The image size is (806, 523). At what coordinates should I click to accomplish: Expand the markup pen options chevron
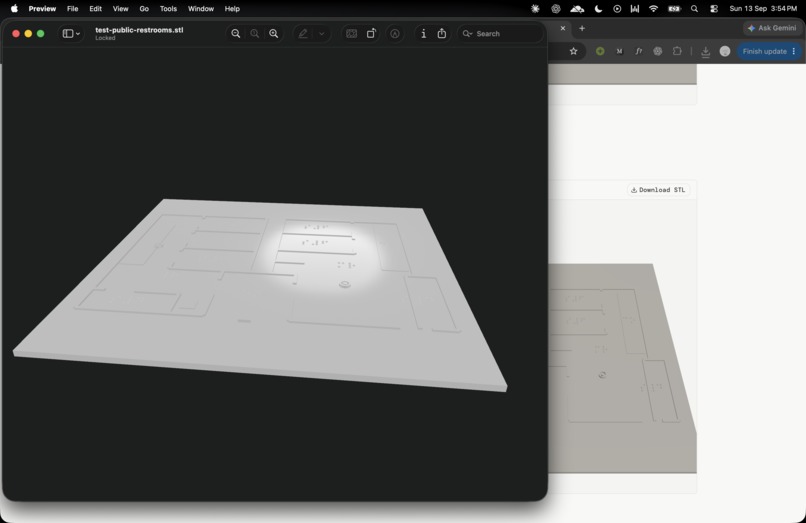coord(322,33)
